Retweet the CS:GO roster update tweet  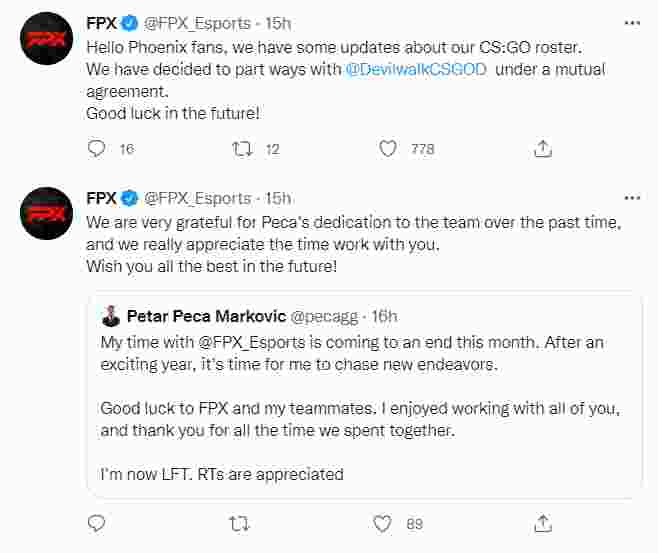coord(242,148)
